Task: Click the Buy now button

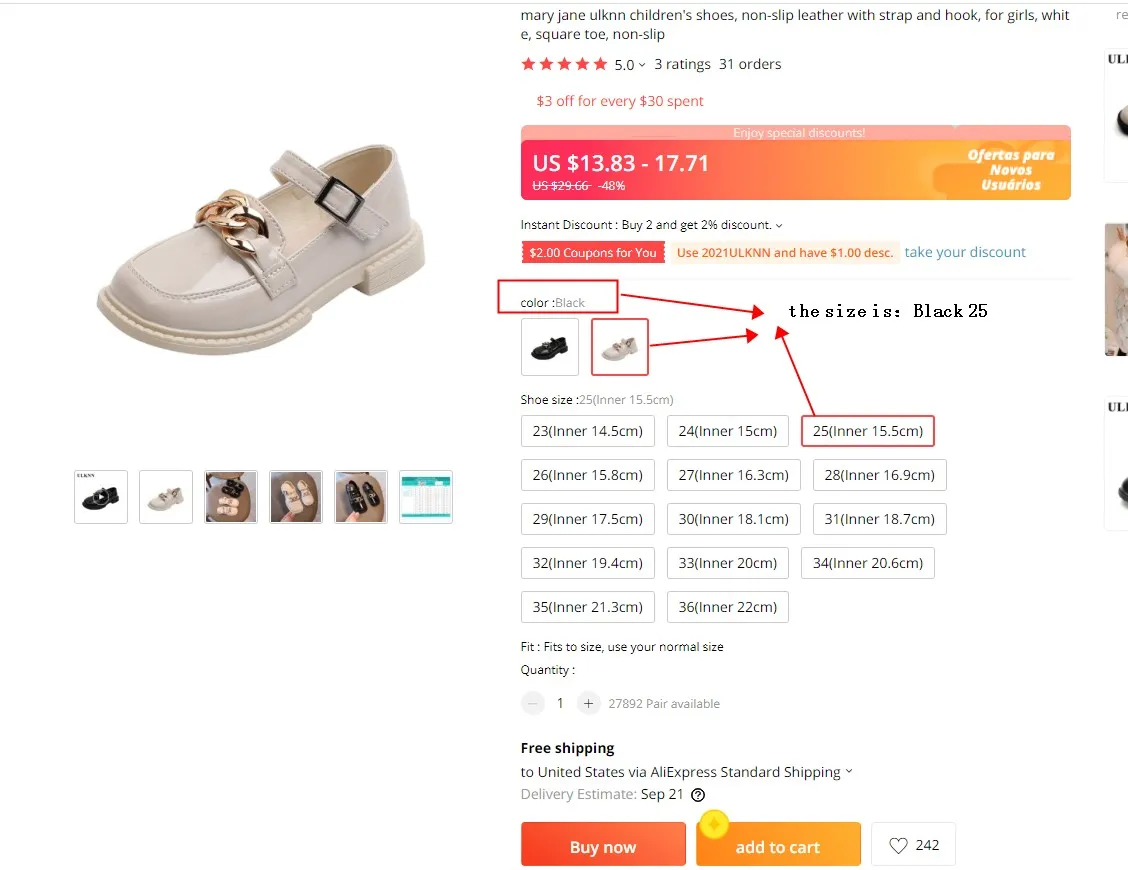Action: [x=603, y=846]
